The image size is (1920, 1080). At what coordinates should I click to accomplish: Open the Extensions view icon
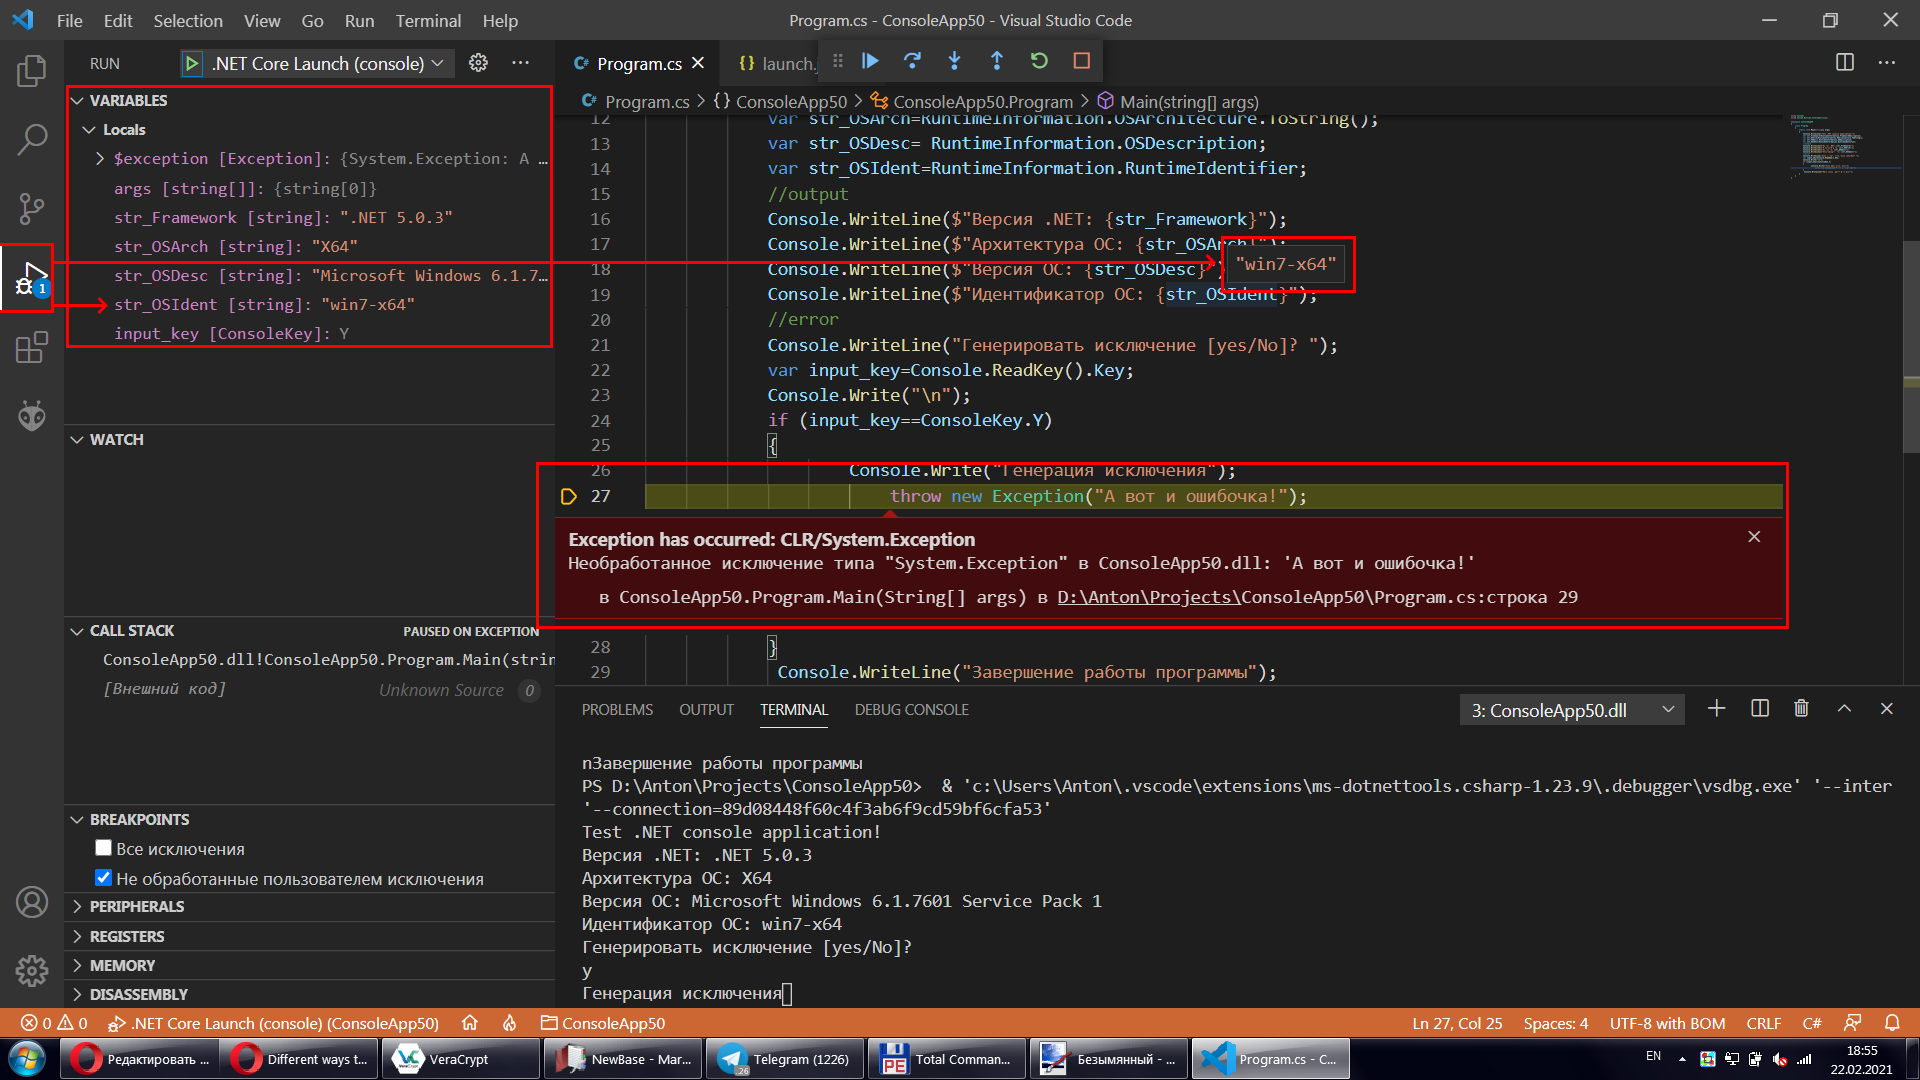pos(32,347)
